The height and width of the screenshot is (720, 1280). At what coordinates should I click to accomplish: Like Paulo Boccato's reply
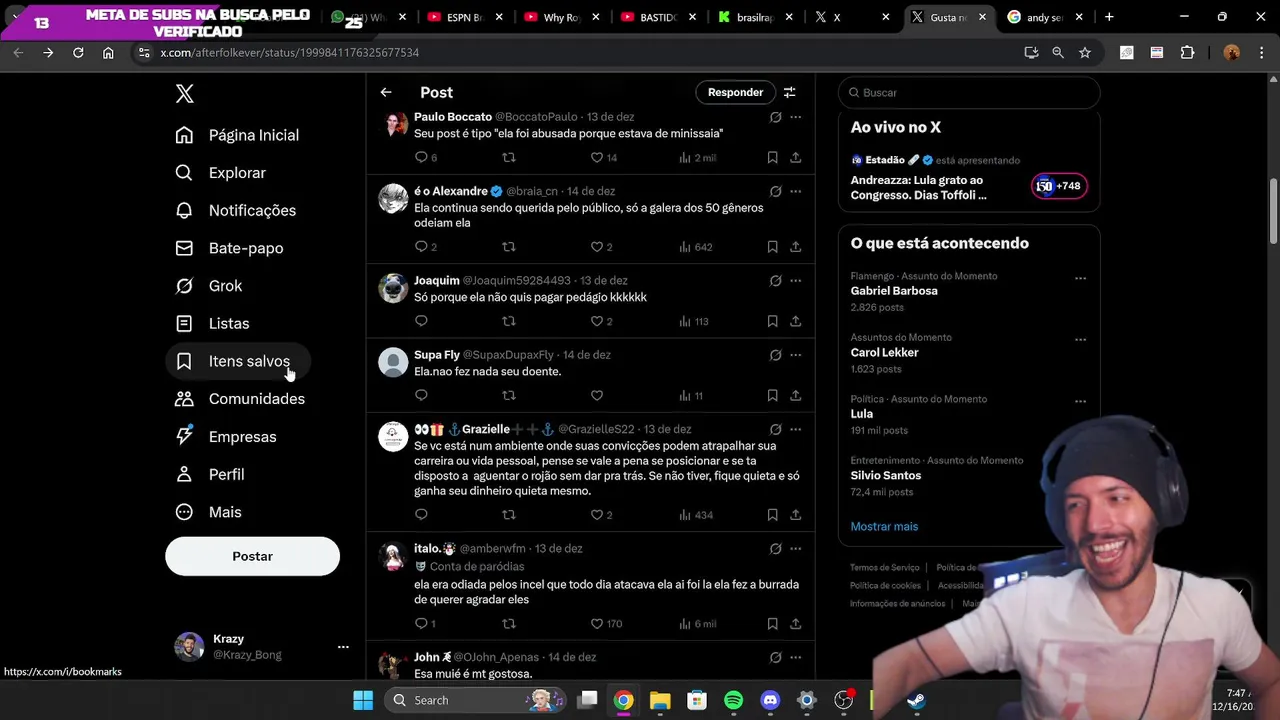click(597, 157)
